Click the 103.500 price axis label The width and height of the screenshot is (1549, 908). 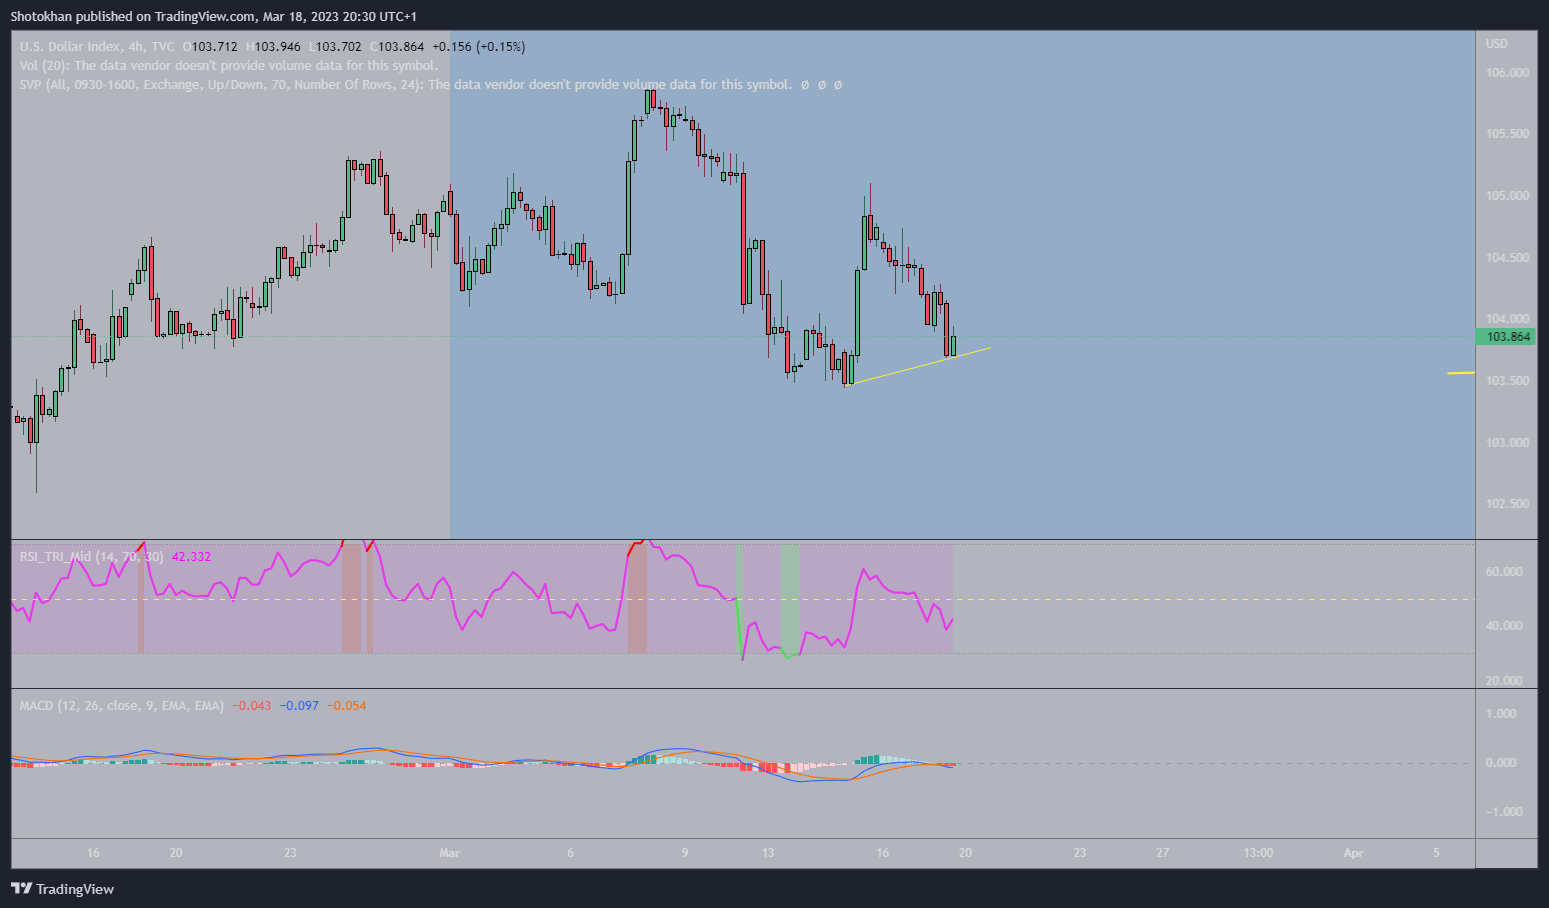pos(1507,381)
